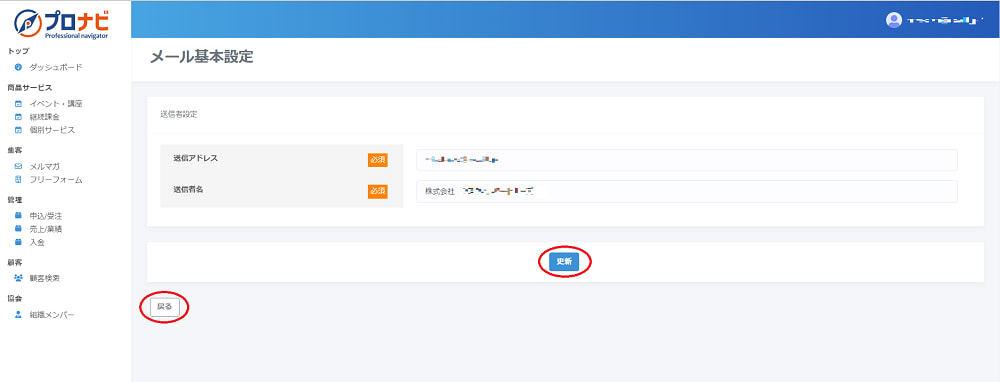This screenshot has height=382, width=1000.
Task: Click the calendar icon beside イベント・講座
Action: (x=18, y=103)
